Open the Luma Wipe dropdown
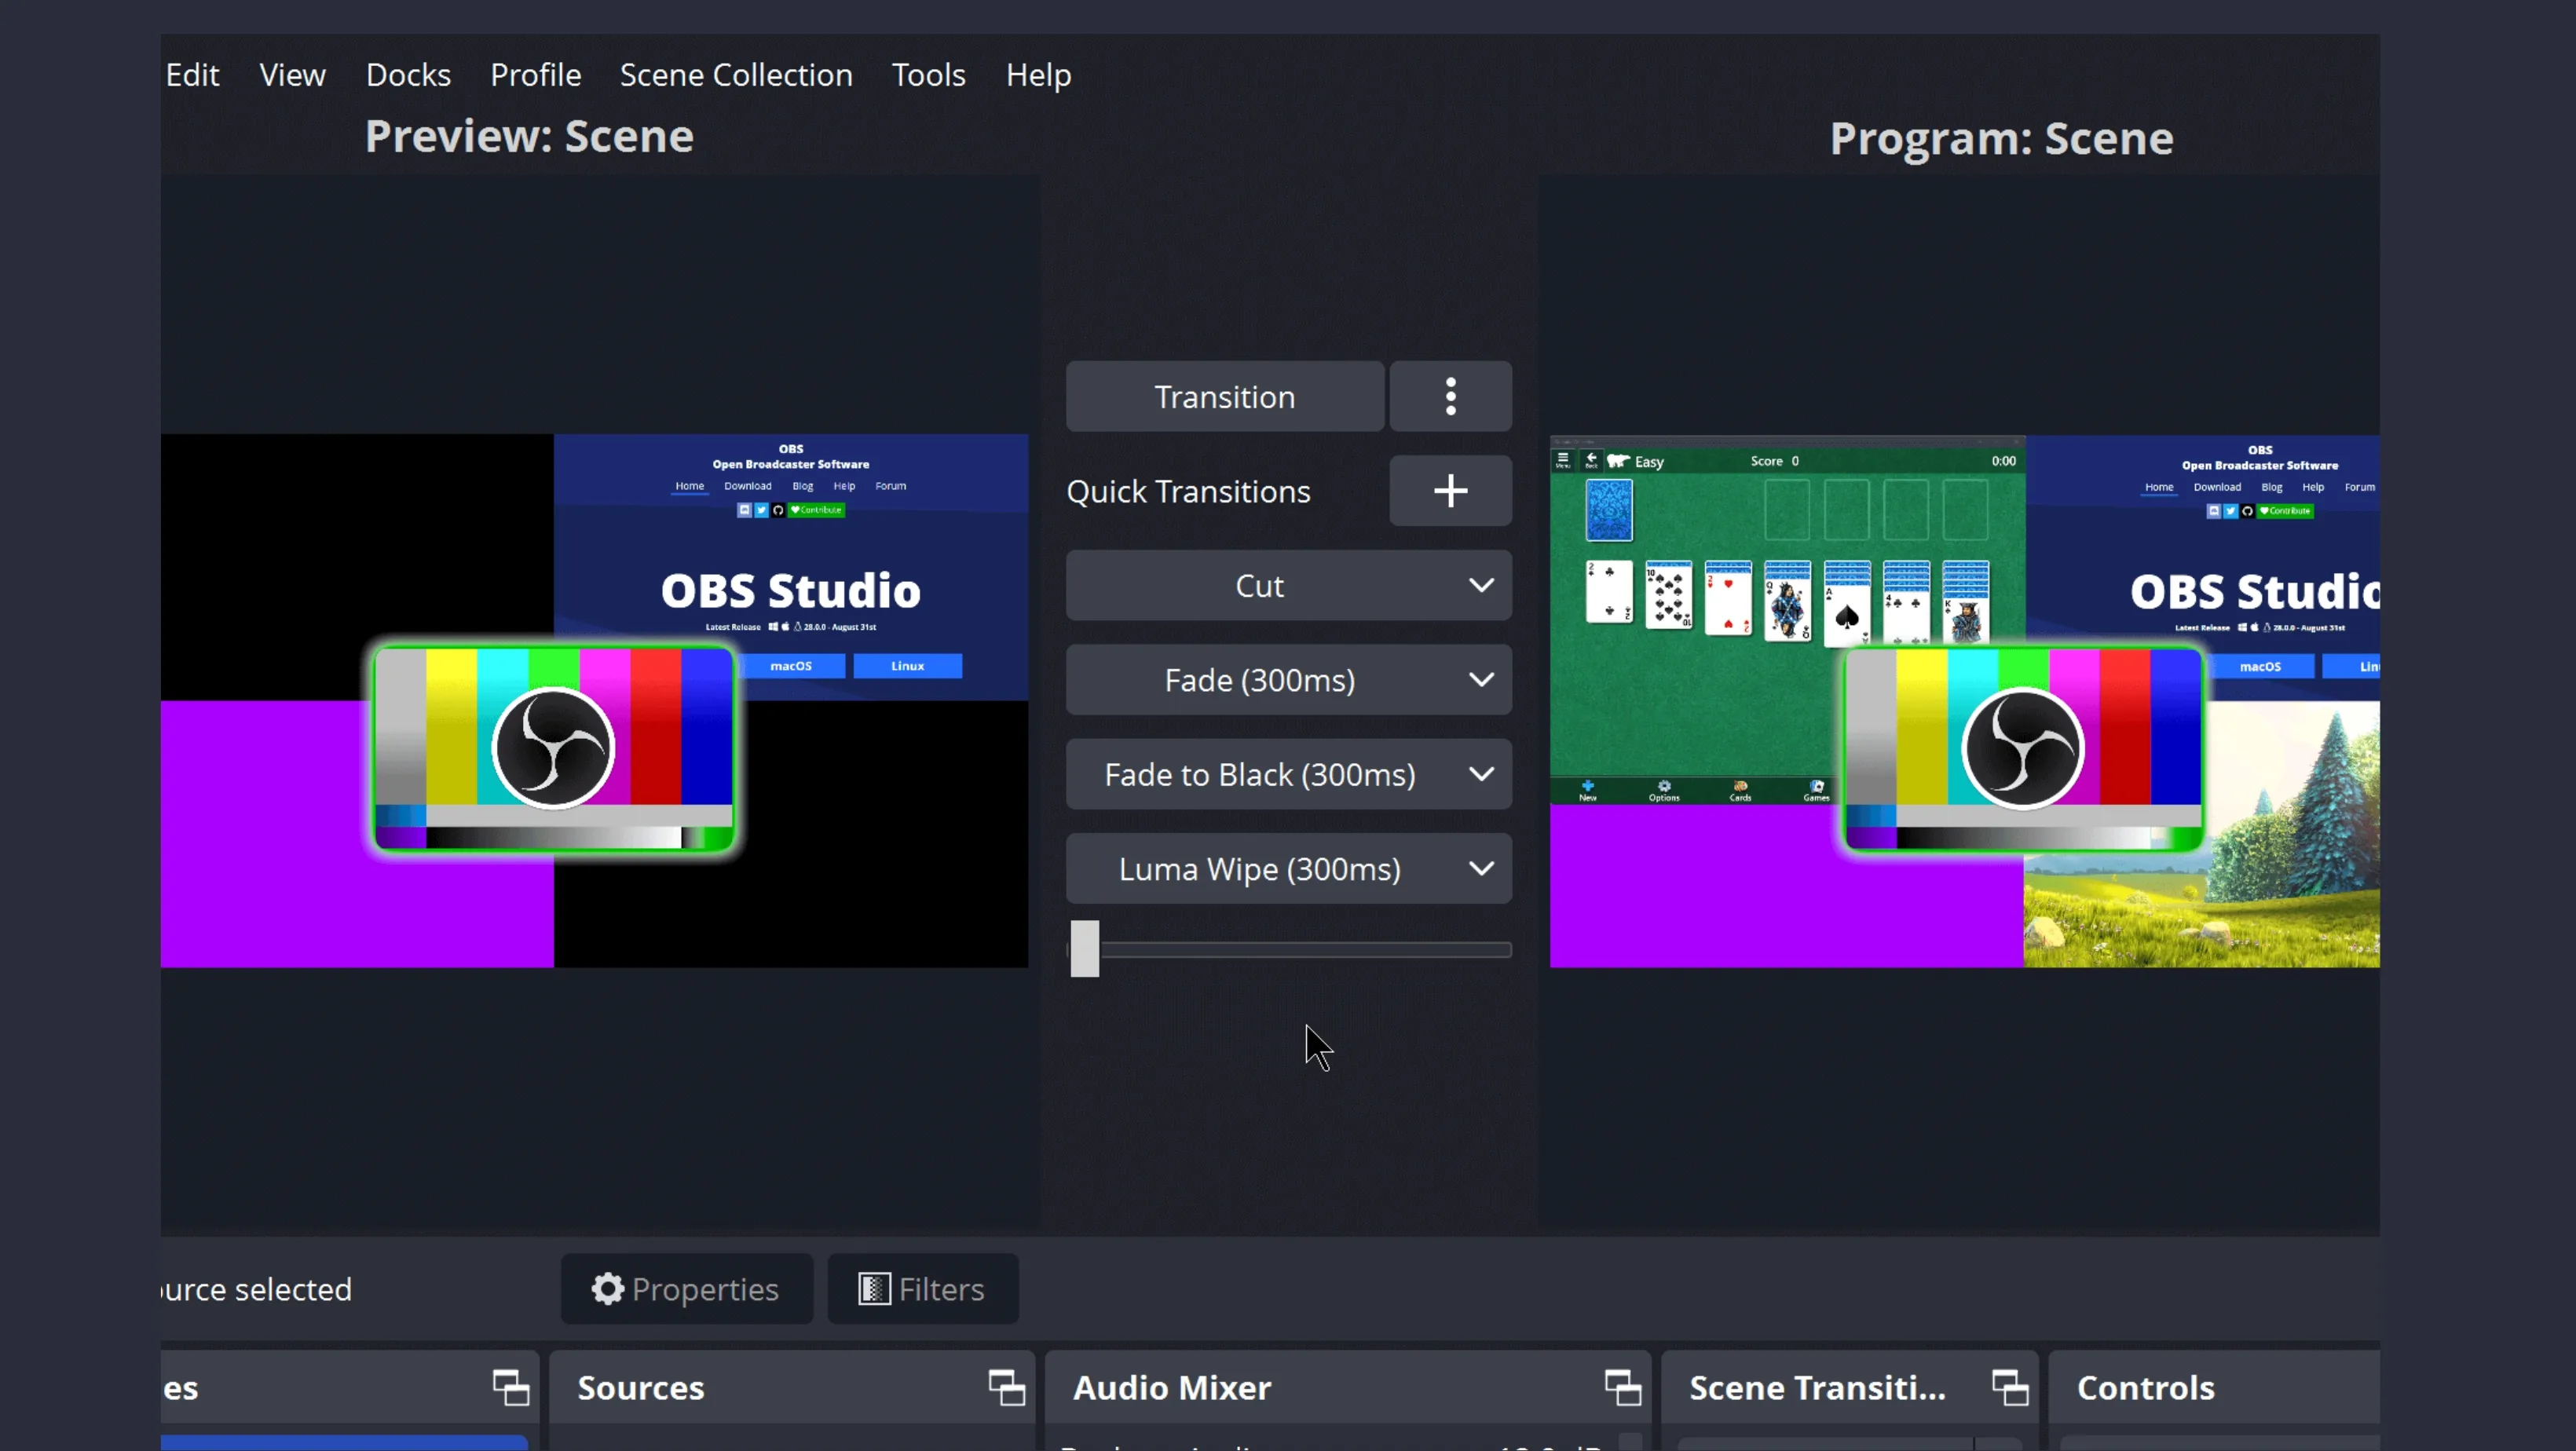The height and width of the screenshot is (1451, 2576). point(1482,868)
